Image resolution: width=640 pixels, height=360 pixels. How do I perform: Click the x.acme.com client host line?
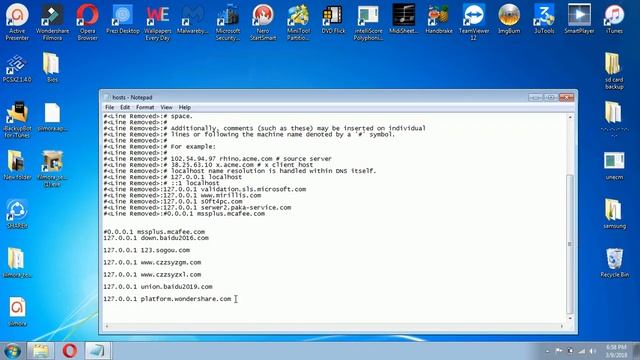point(208,164)
